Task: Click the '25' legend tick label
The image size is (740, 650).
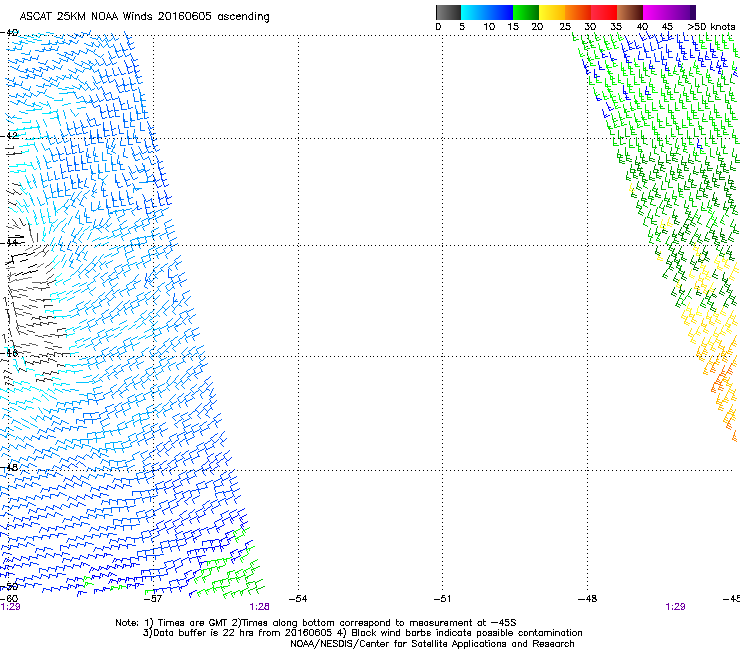Action: [565, 27]
